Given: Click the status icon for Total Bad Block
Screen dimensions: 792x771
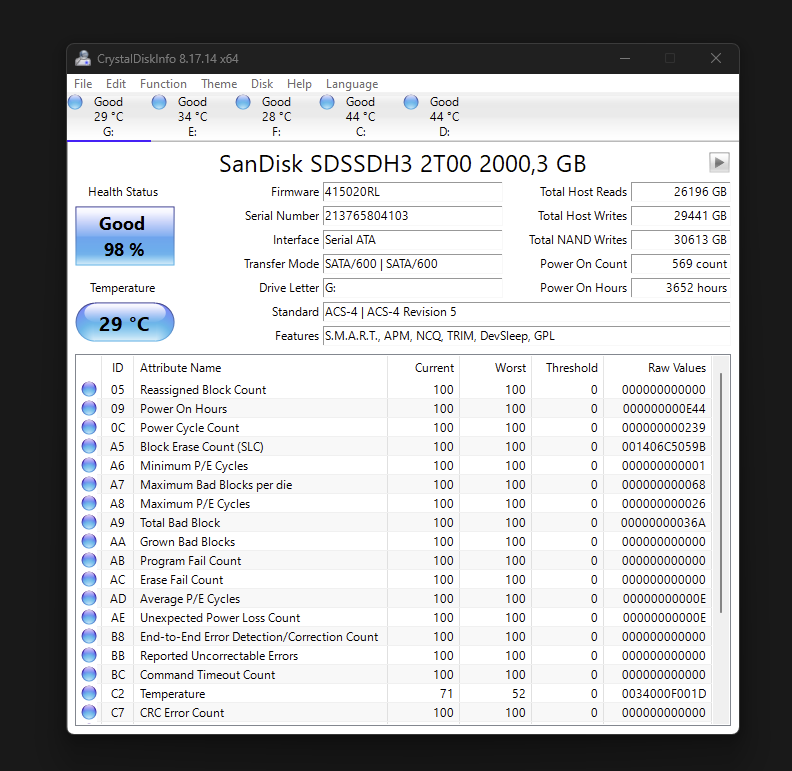Looking at the screenshot, I should click(x=89, y=522).
